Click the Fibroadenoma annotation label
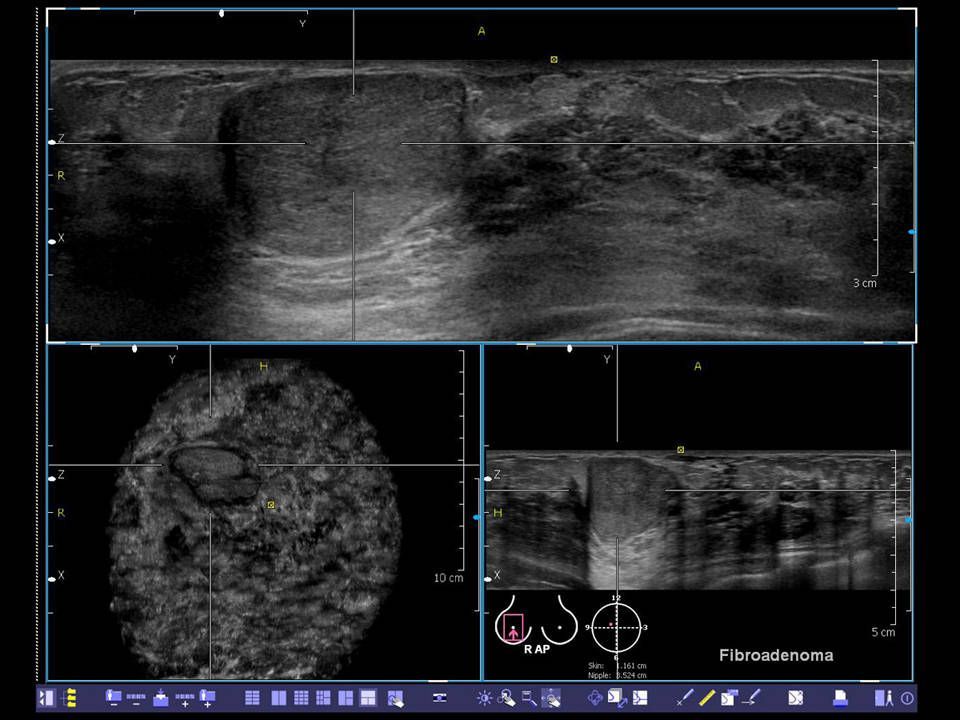The height and width of the screenshot is (720, 960). click(775, 656)
